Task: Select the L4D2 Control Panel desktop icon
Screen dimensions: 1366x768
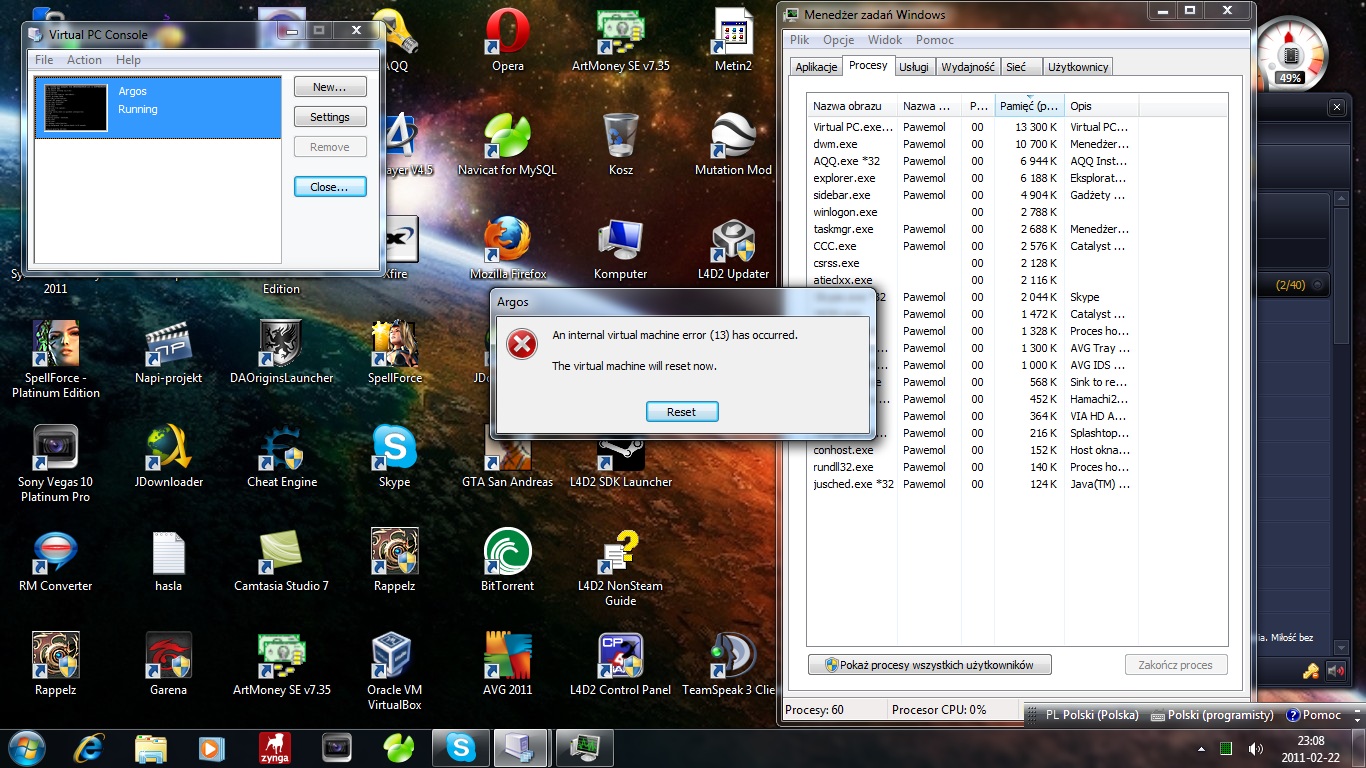Action: point(620,664)
